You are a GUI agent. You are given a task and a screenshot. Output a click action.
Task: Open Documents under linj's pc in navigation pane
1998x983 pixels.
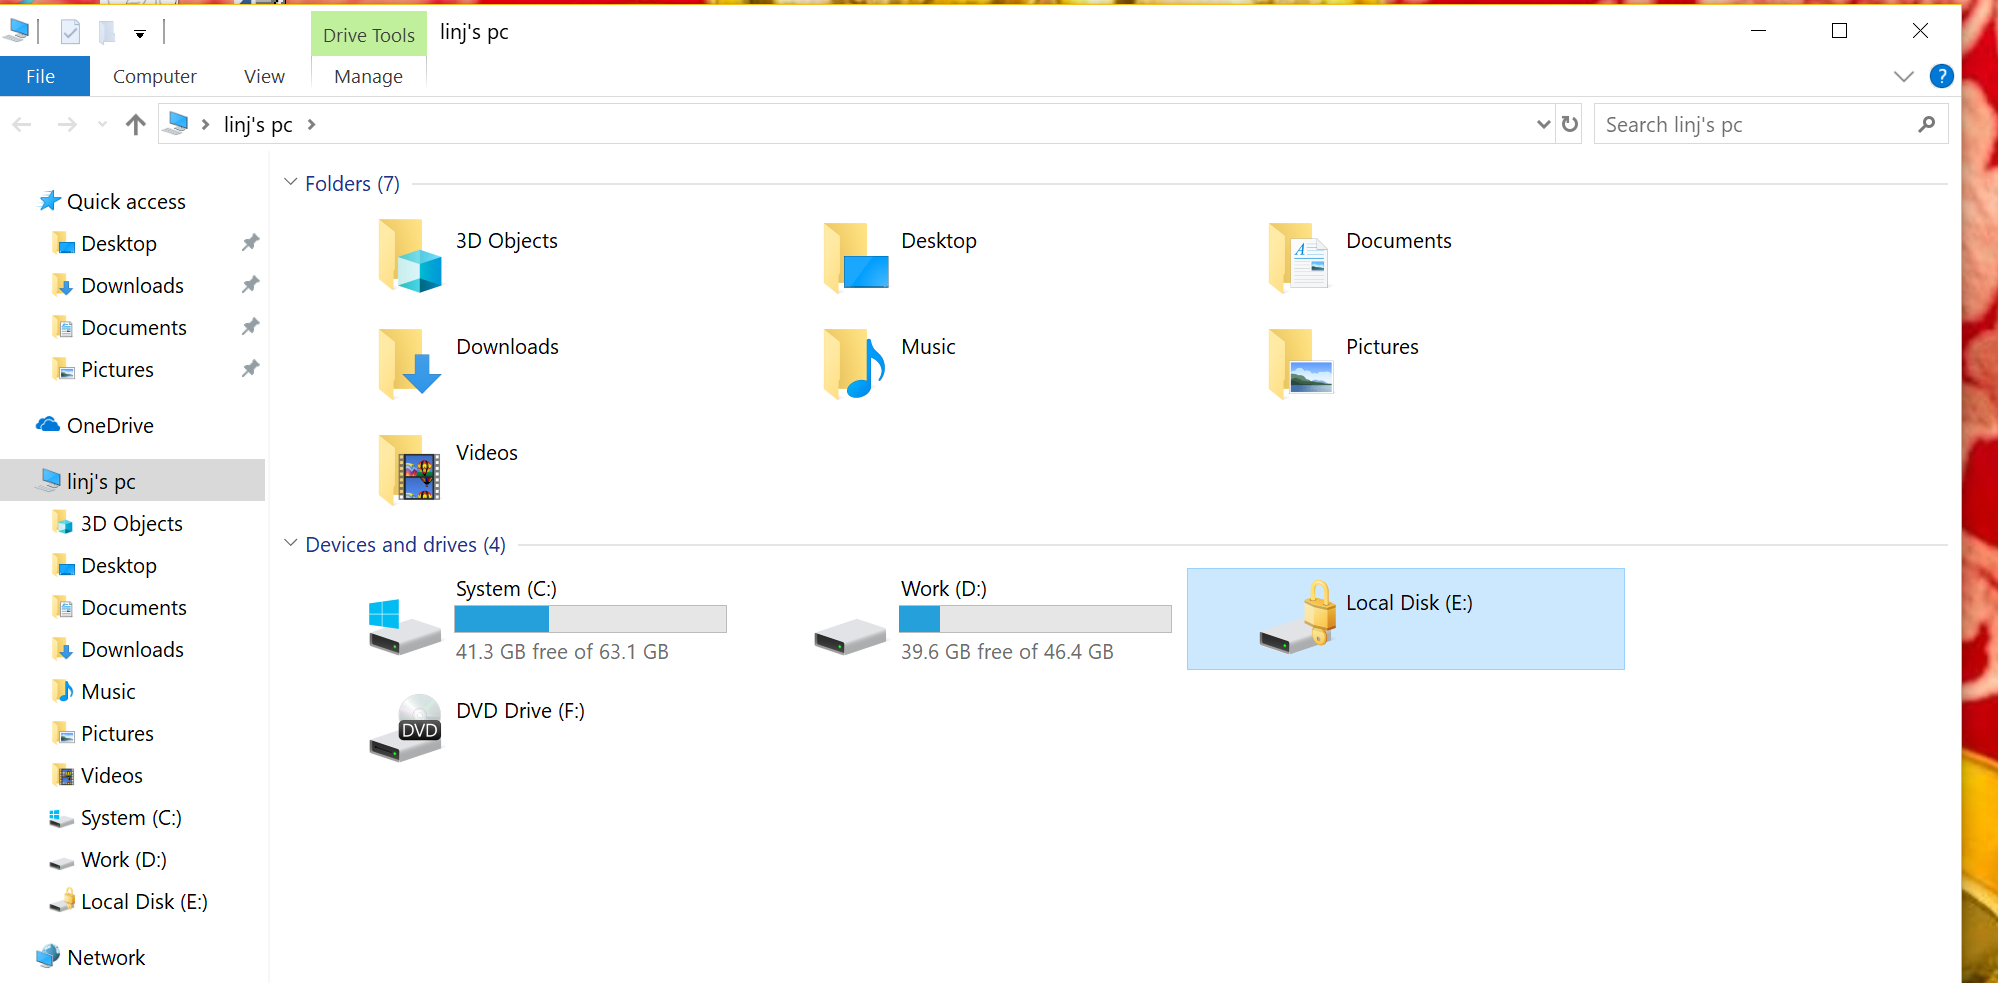134,608
